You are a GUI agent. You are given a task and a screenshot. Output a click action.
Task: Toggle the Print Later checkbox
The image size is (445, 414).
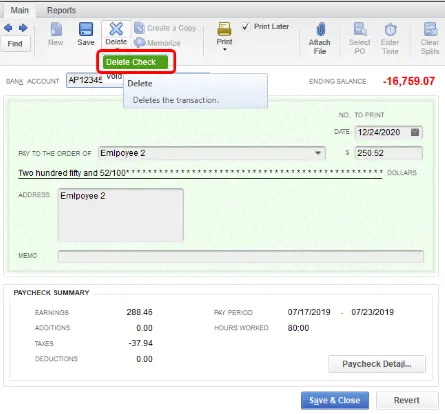246,27
